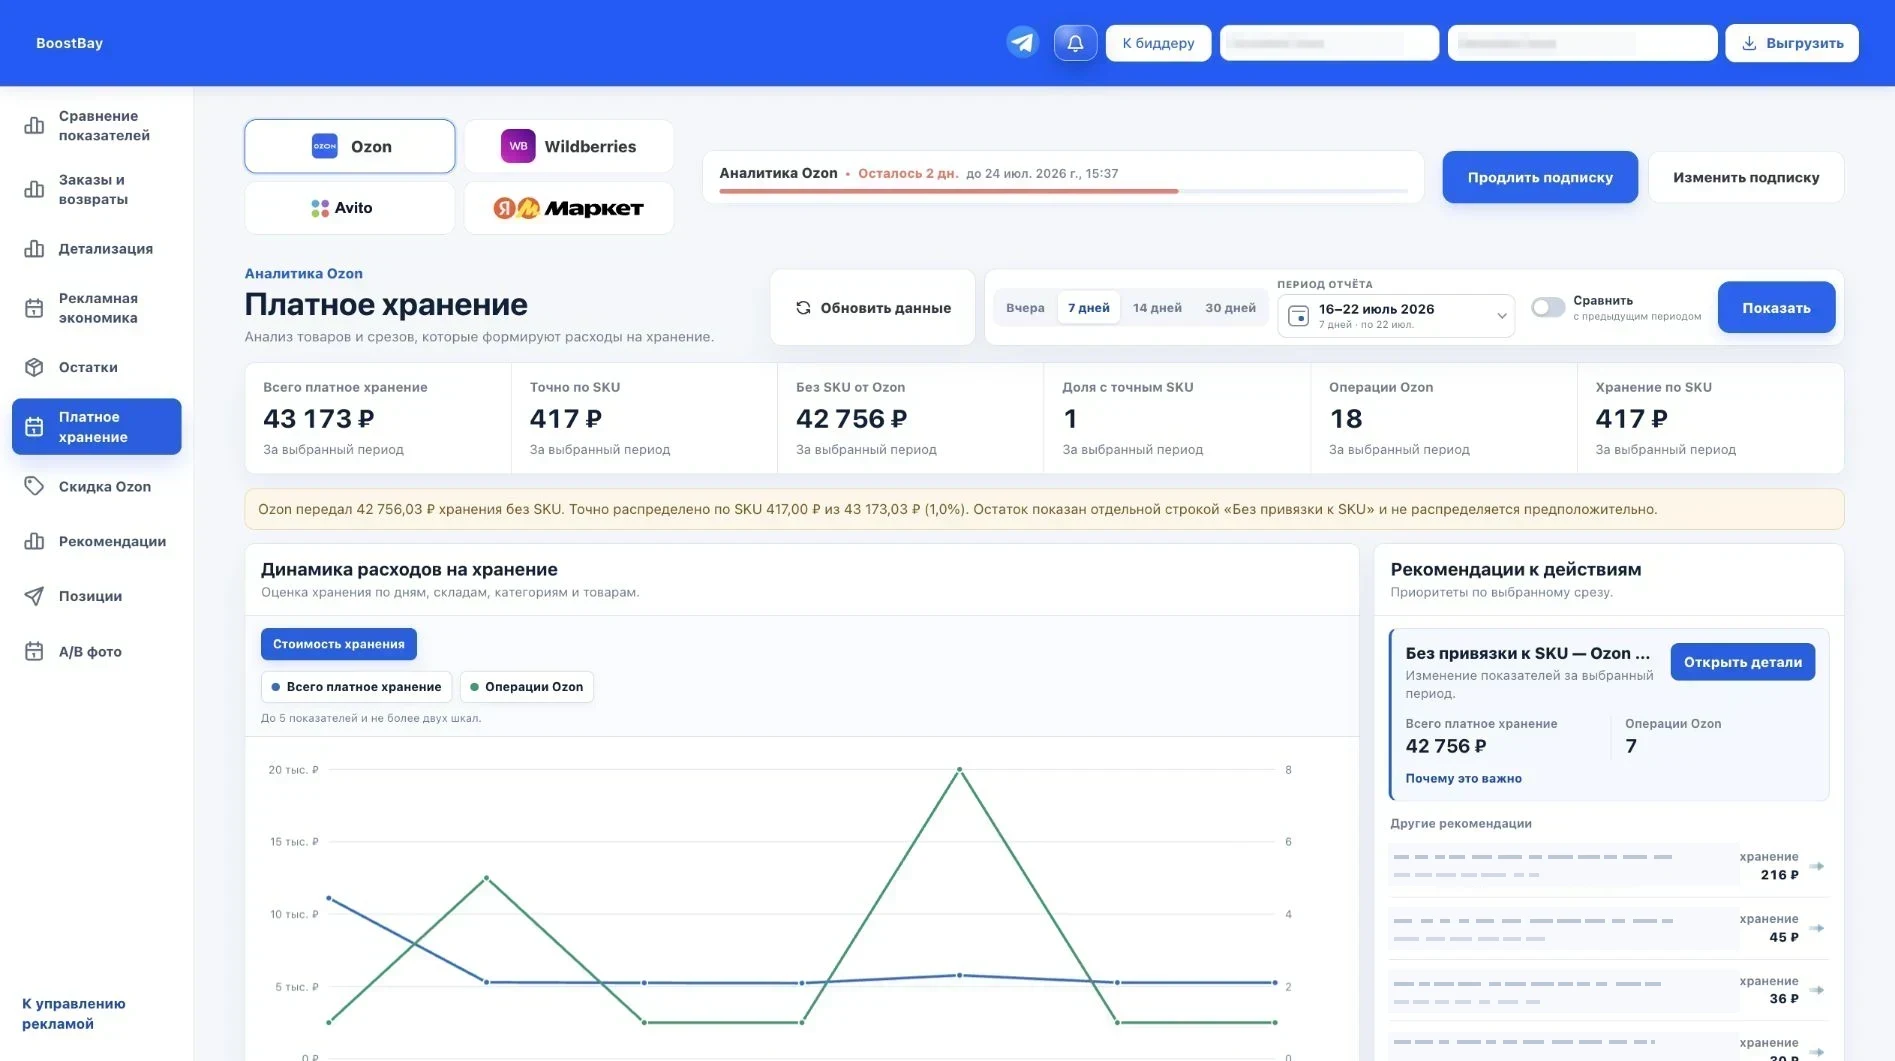Click Продлить подписку button

[x=1540, y=177]
